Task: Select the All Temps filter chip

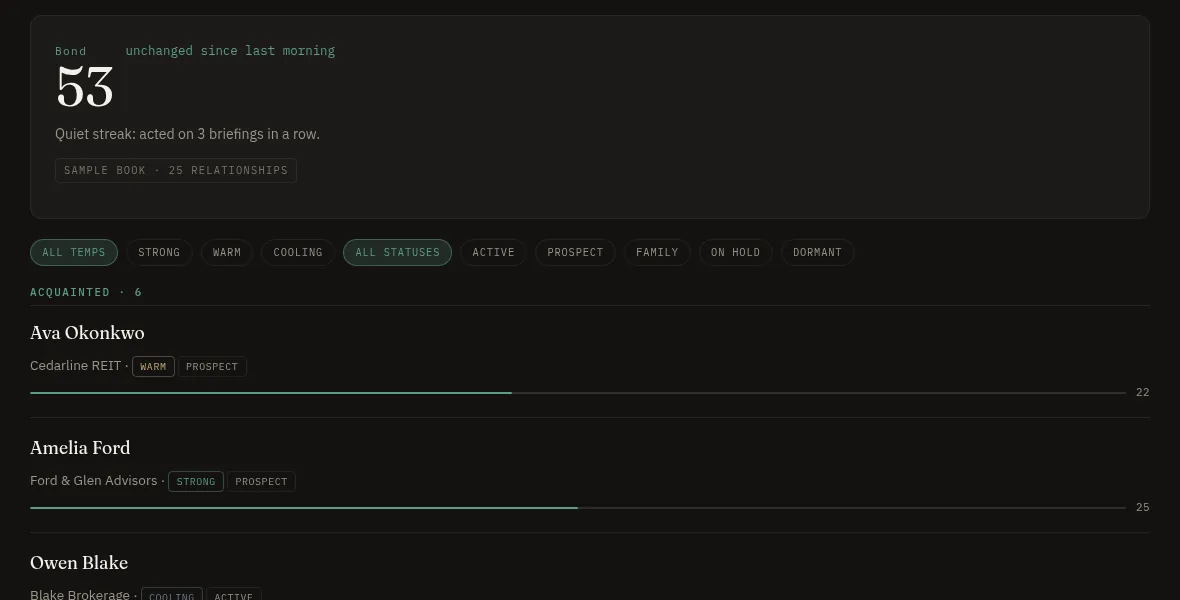Action: [x=74, y=252]
